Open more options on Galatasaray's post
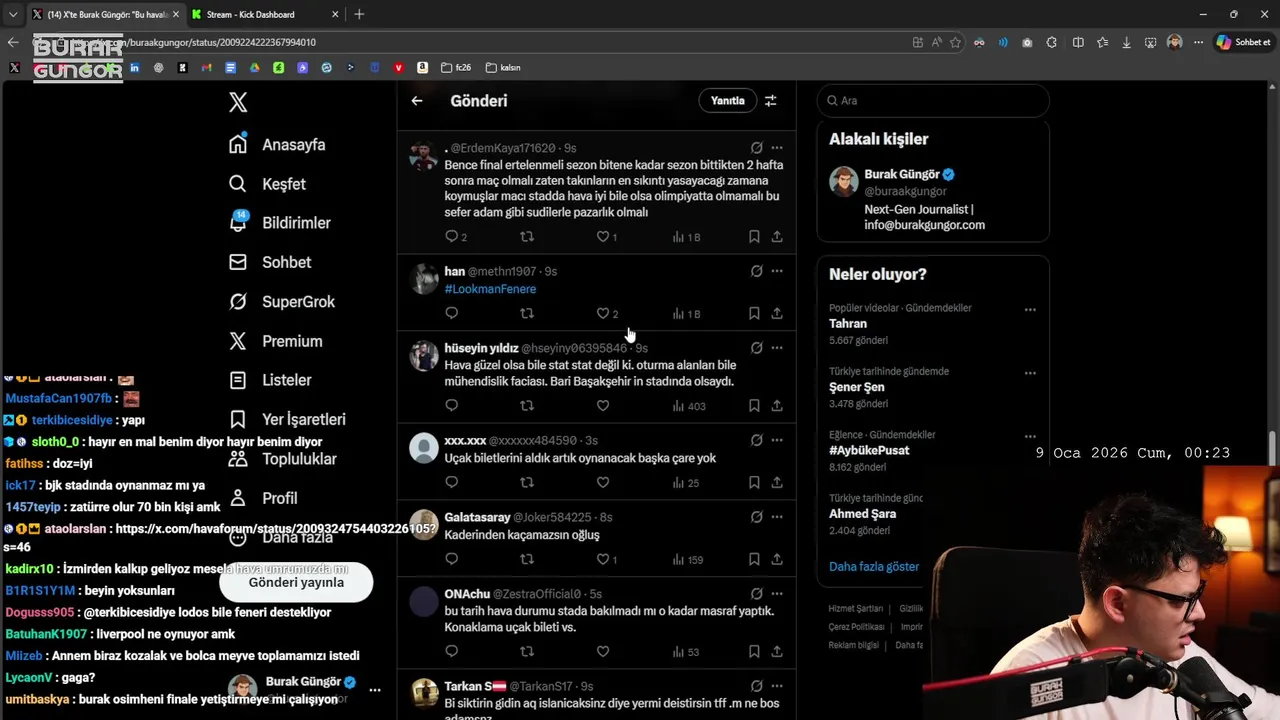Viewport: 1280px width, 720px height. click(777, 517)
